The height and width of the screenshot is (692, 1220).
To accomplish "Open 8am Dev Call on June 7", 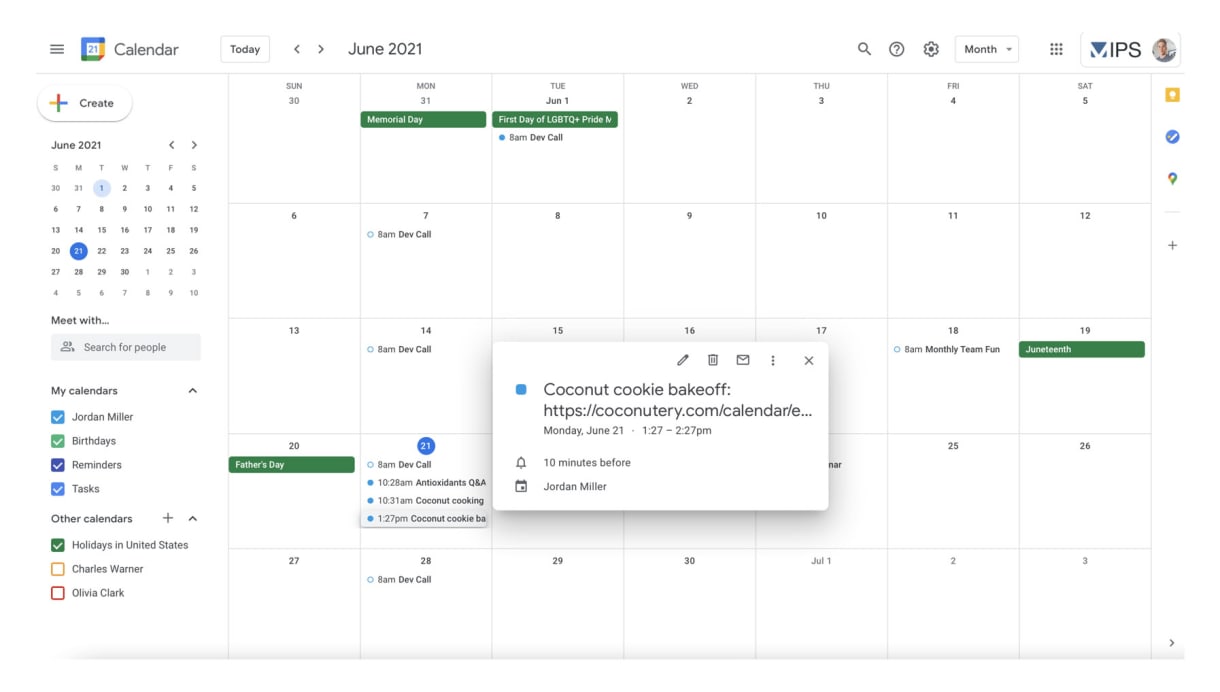I will (x=424, y=234).
